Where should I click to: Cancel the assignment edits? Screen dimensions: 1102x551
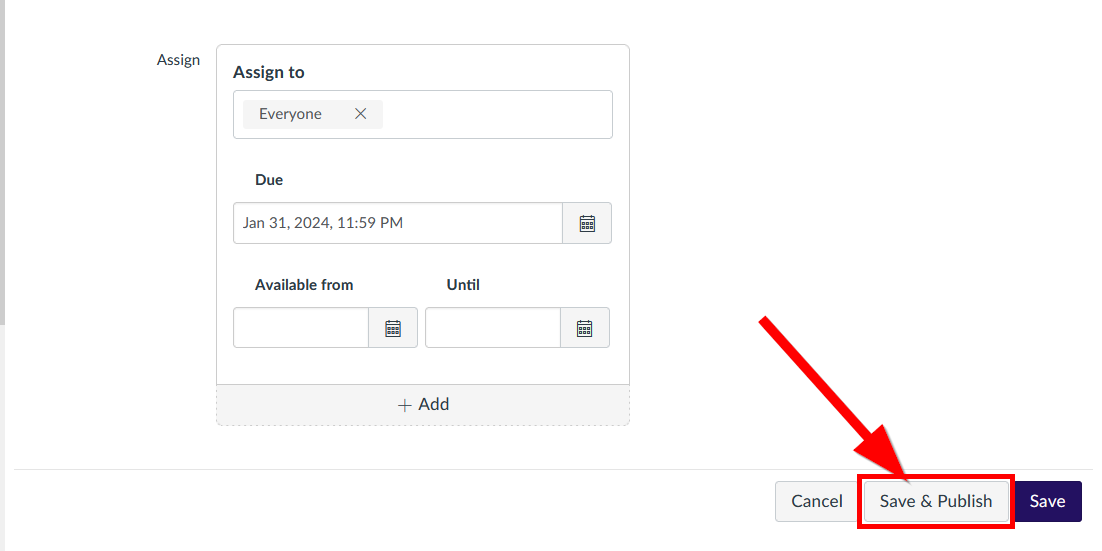coord(817,501)
